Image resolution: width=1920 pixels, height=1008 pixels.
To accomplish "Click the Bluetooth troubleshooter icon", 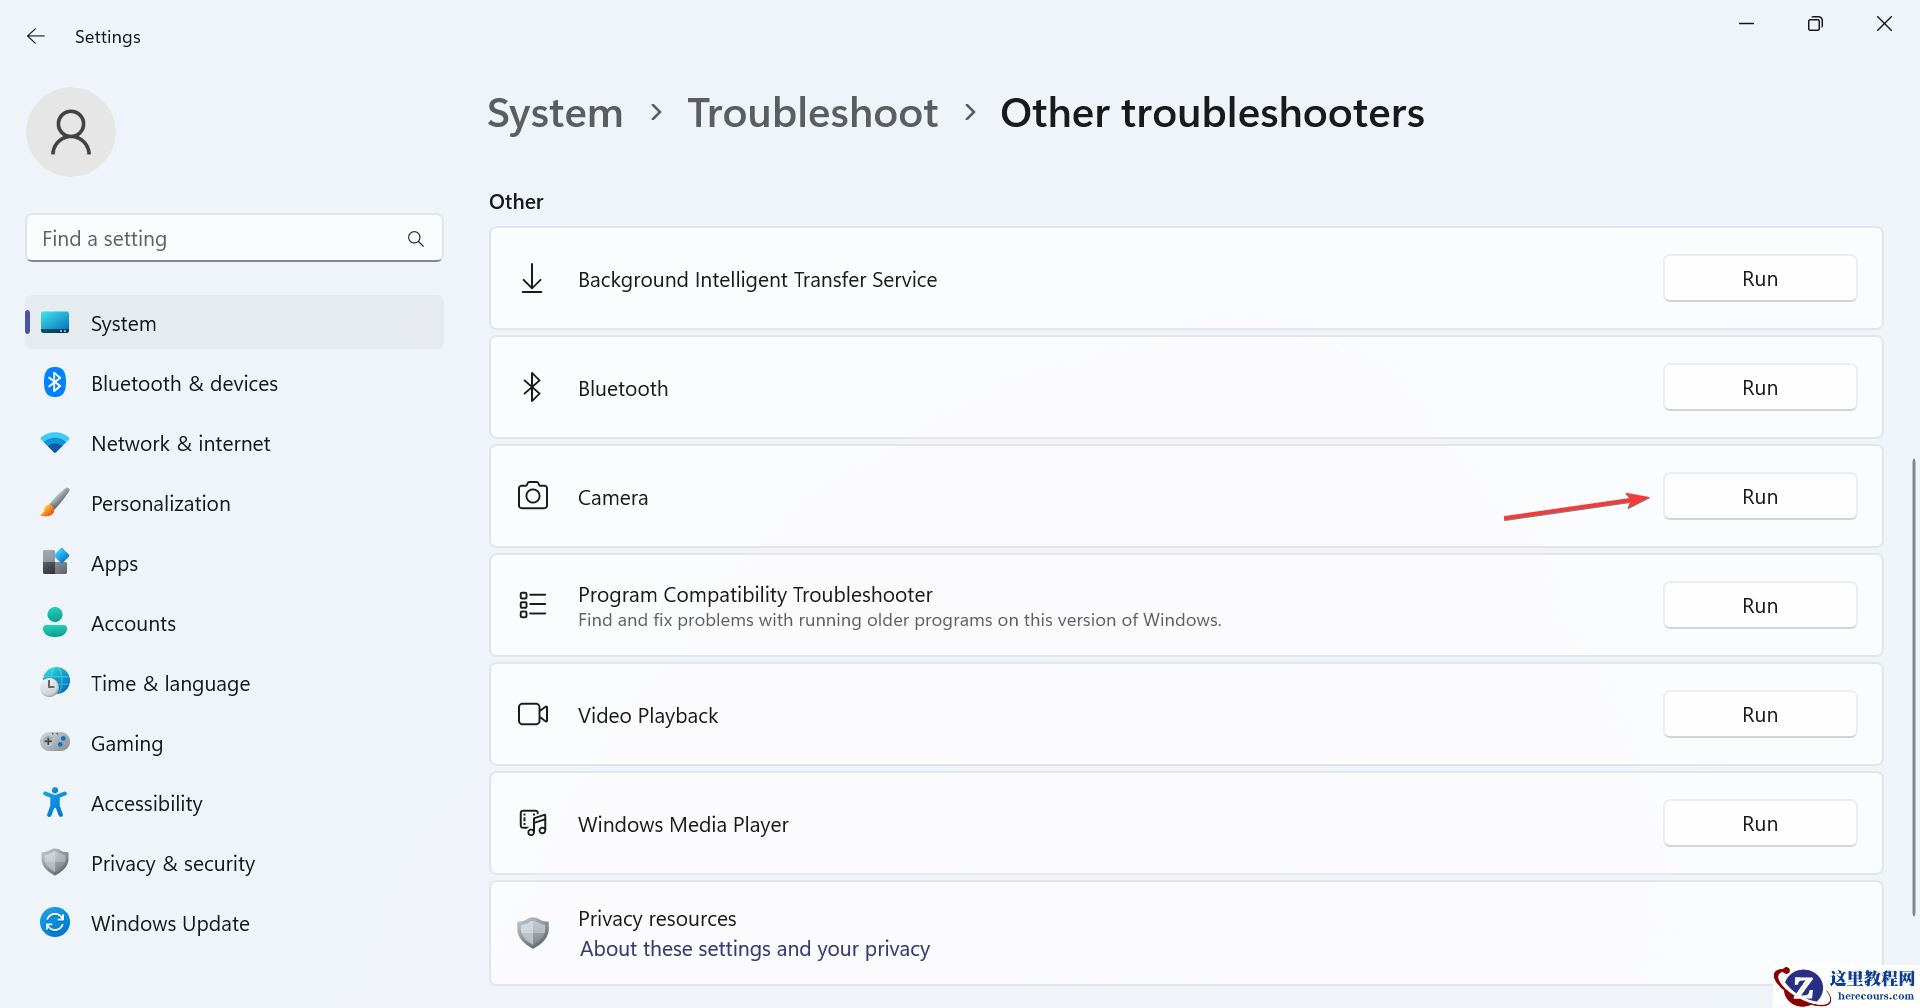I will coord(532,387).
